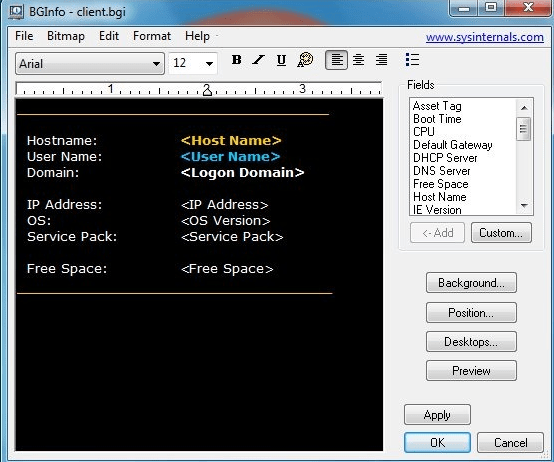Open the text color palette icon

point(305,60)
